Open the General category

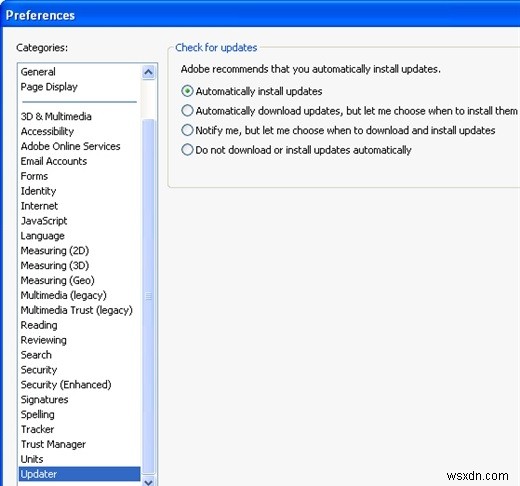(38, 72)
